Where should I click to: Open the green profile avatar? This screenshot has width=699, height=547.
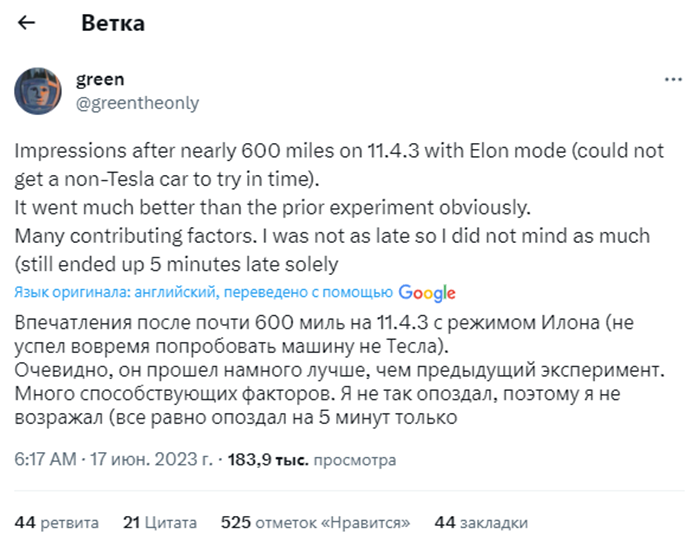point(41,91)
